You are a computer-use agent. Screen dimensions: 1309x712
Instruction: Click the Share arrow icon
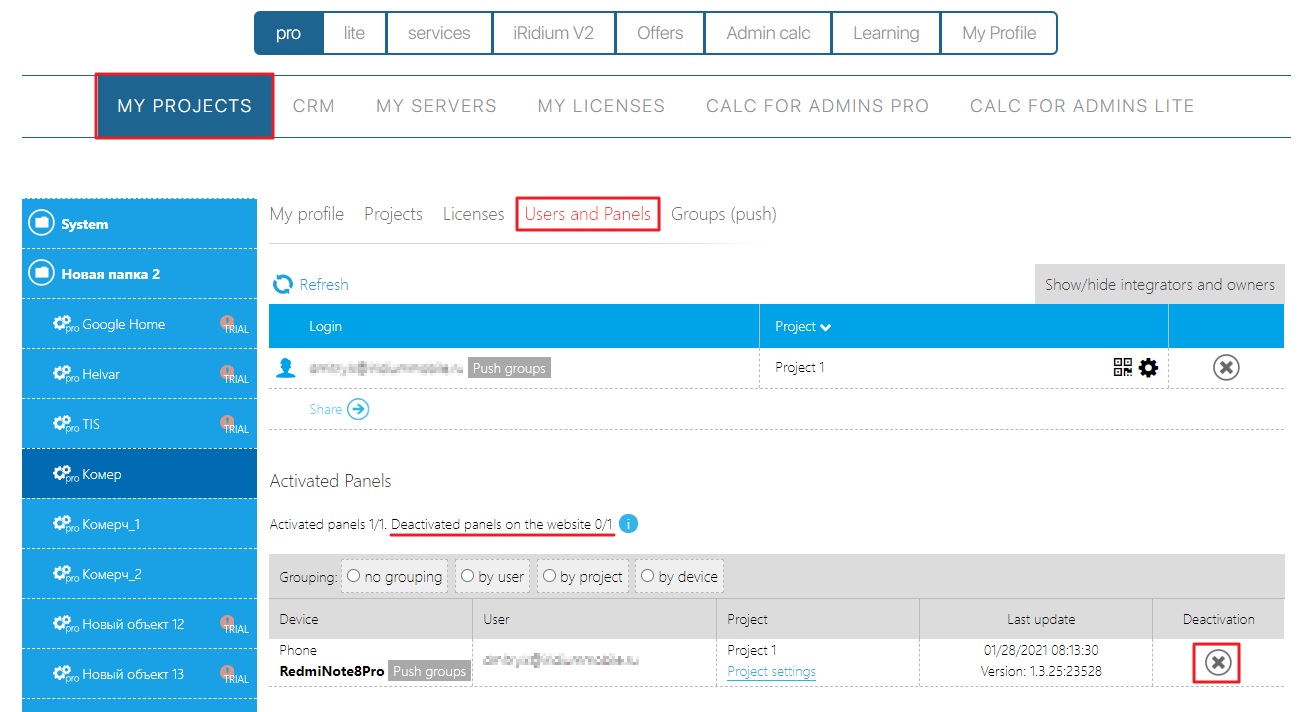358,409
